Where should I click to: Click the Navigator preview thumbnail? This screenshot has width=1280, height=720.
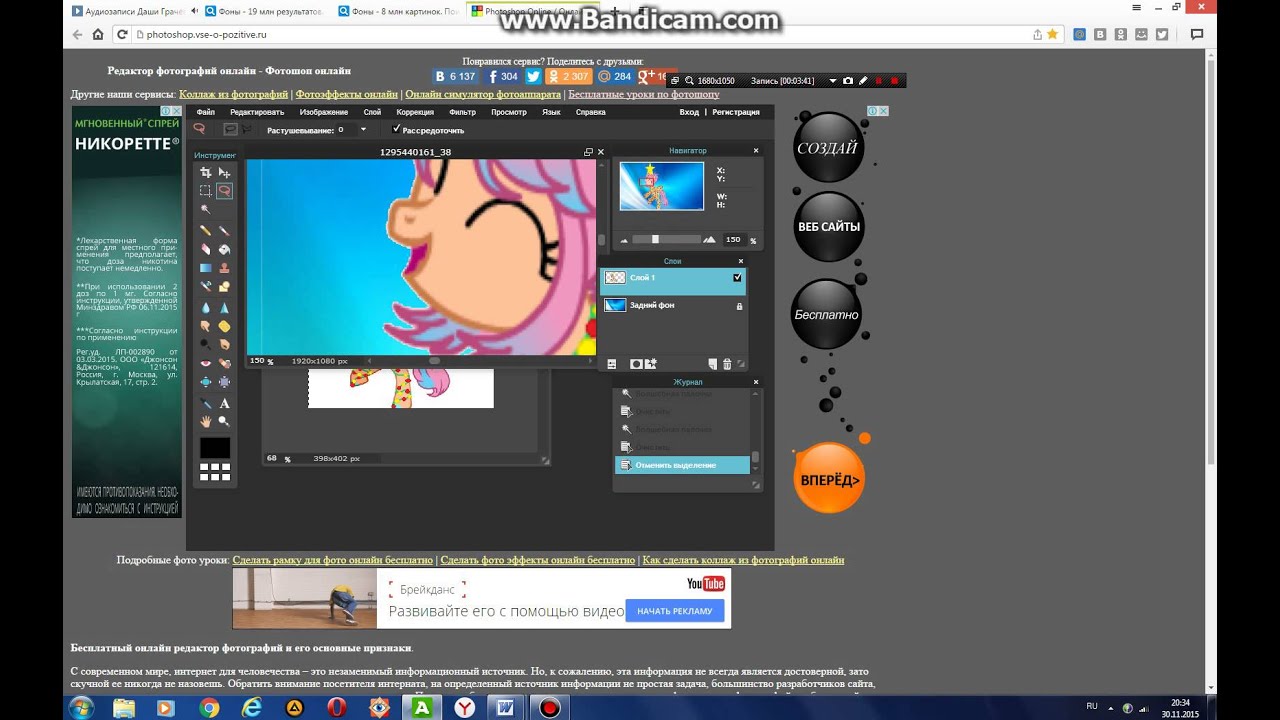661,185
